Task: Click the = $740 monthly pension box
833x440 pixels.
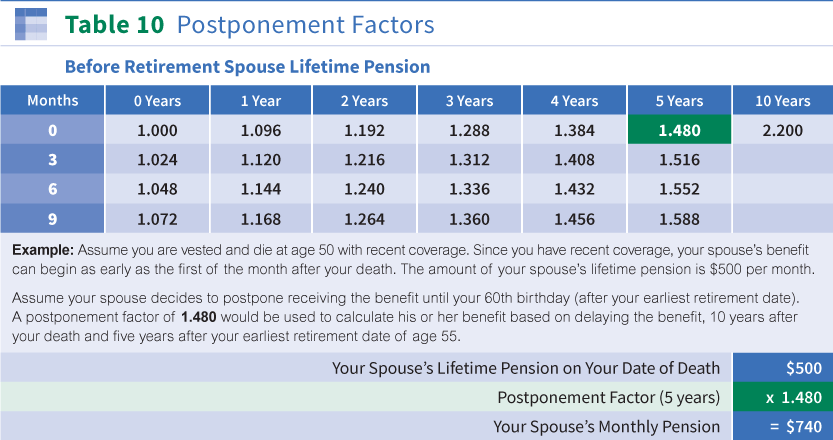Action: (x=783, y=426)
